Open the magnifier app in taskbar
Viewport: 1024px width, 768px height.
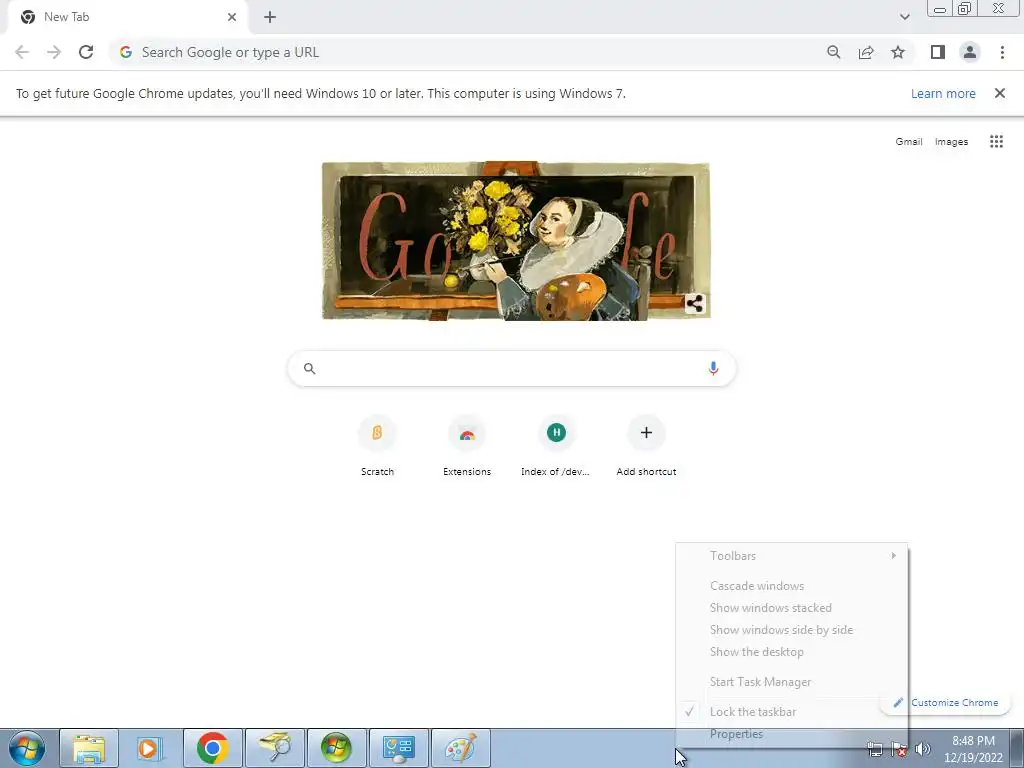[274, 748]
